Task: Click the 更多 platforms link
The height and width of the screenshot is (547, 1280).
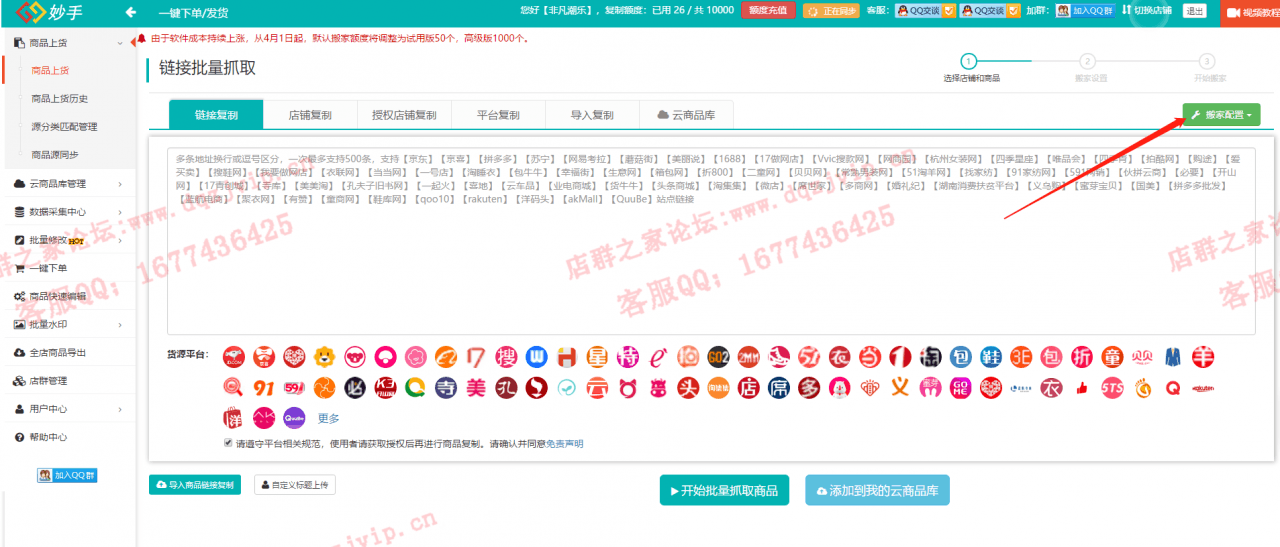Action: 329,419
